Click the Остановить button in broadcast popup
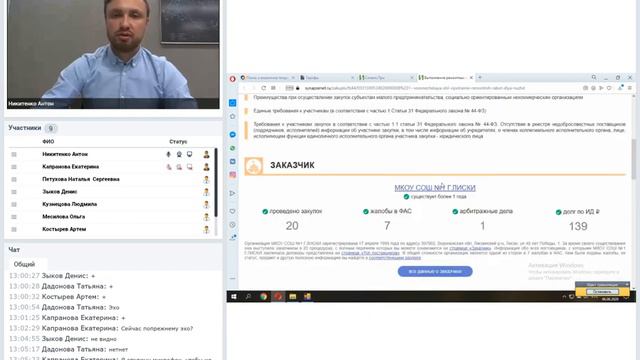640x360 pixels. click(x=602, y=292)
